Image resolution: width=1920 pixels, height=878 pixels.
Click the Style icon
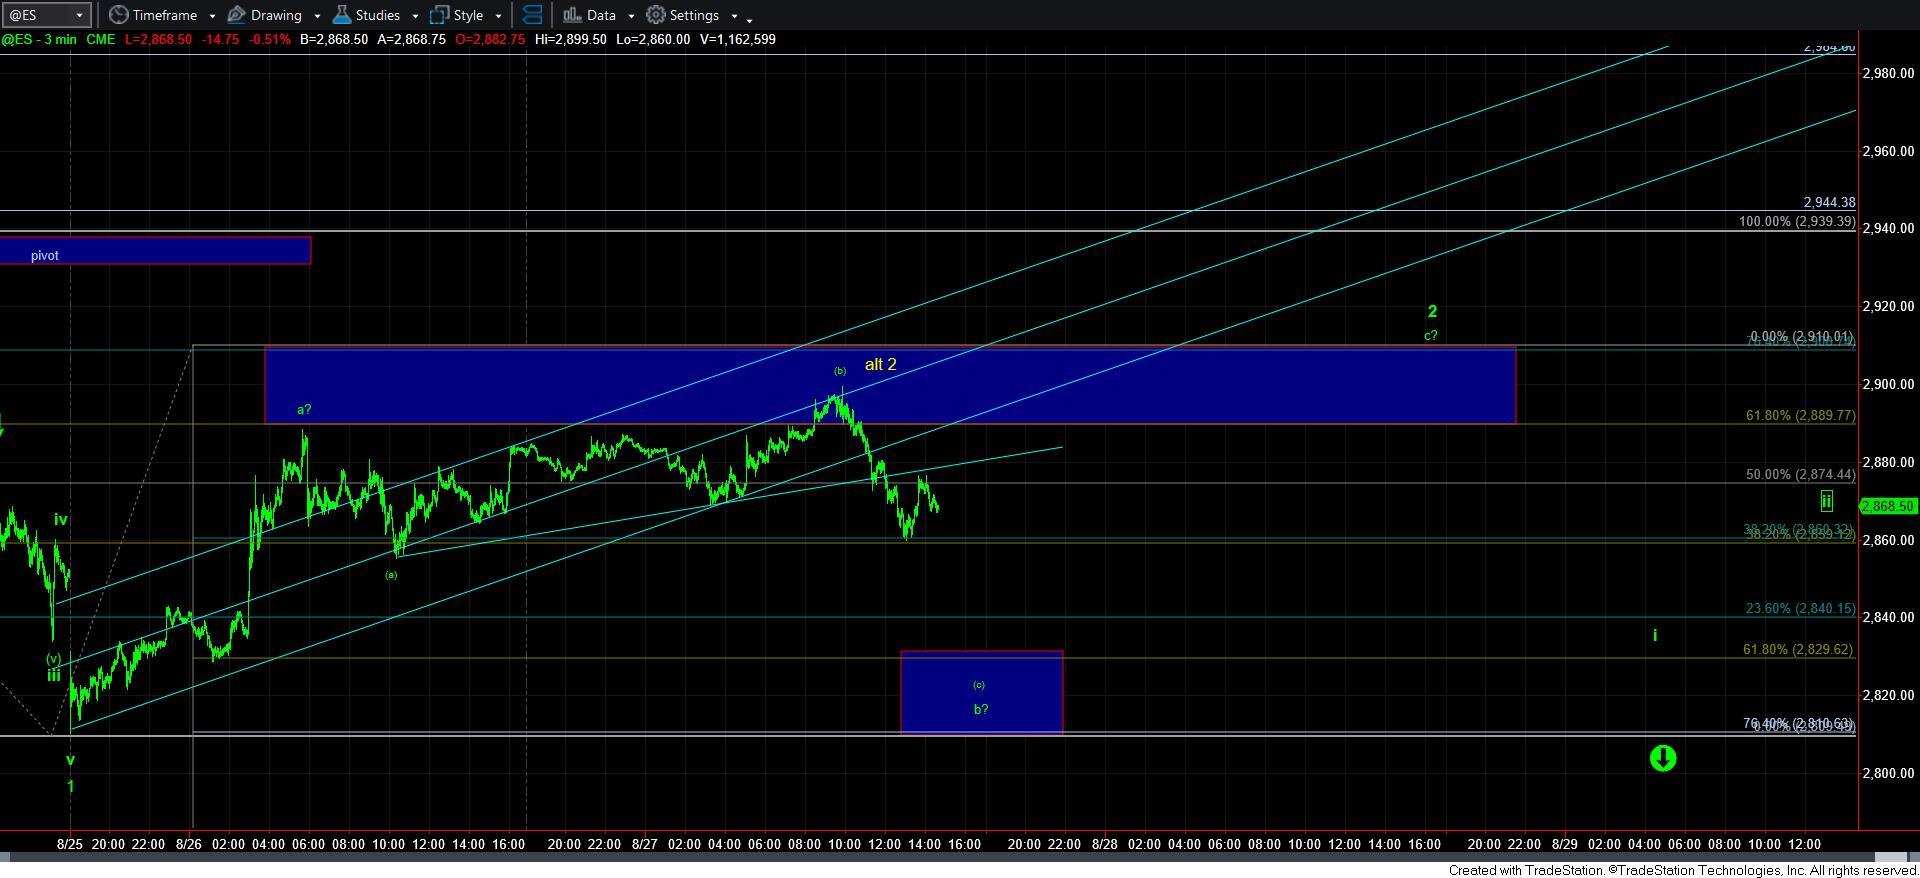(439, 15)
